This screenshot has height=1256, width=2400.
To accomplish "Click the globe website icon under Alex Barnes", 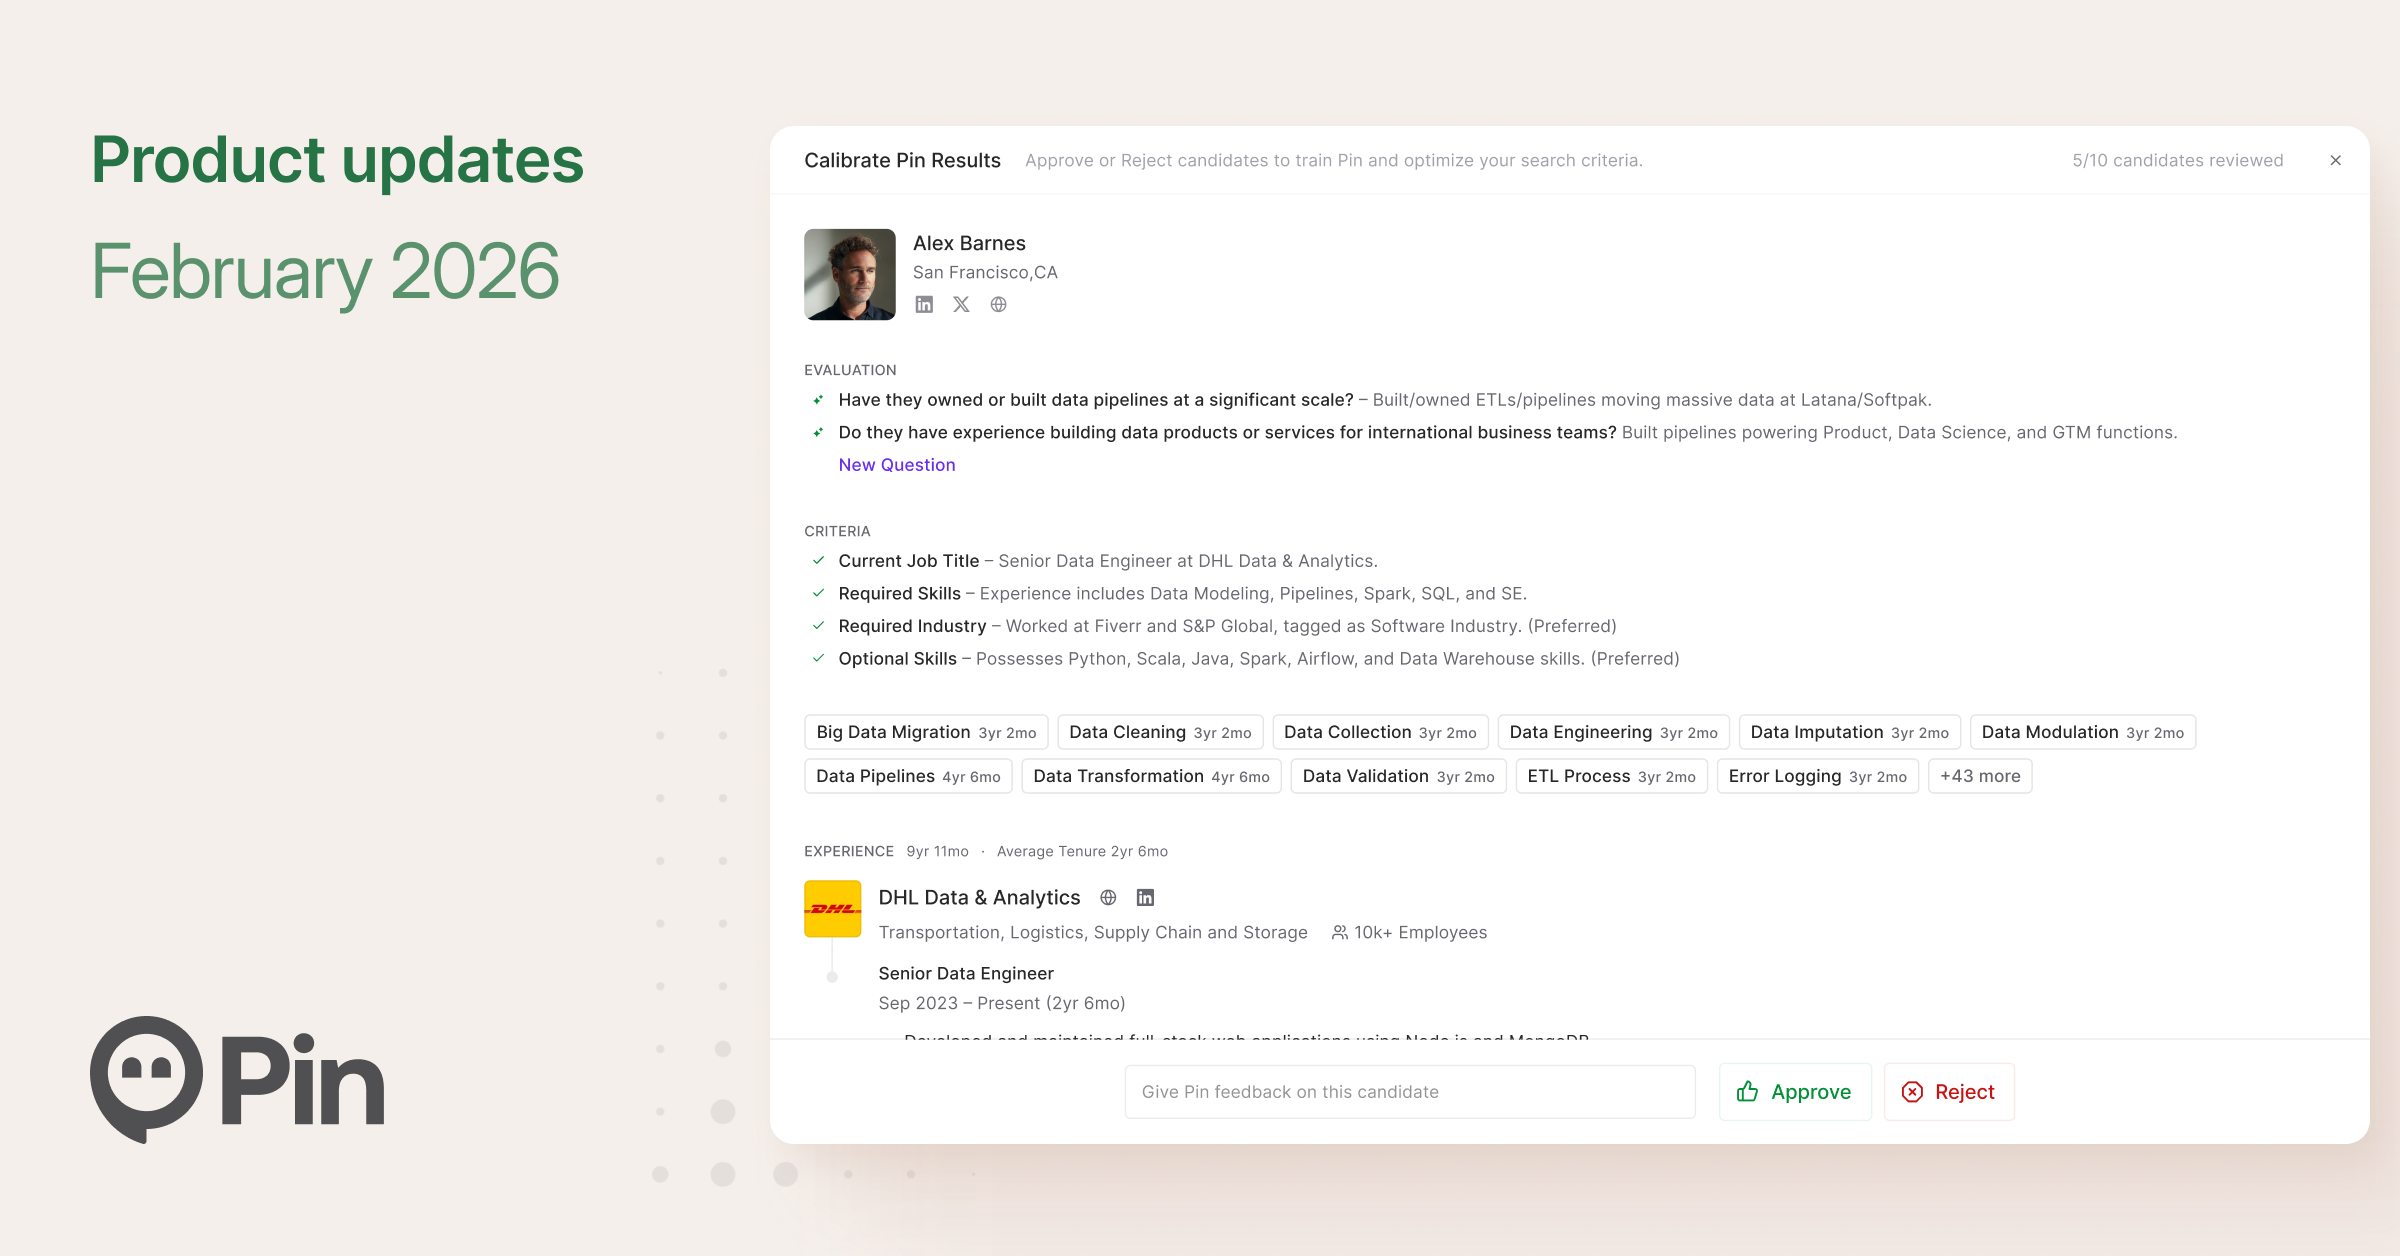I will pyautogui.click(x=998, y=304).
